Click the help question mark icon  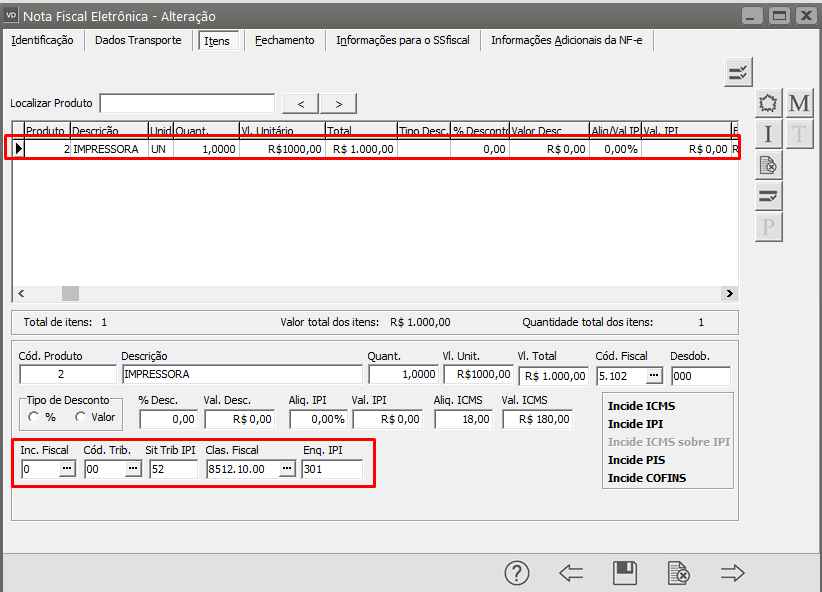516,573
